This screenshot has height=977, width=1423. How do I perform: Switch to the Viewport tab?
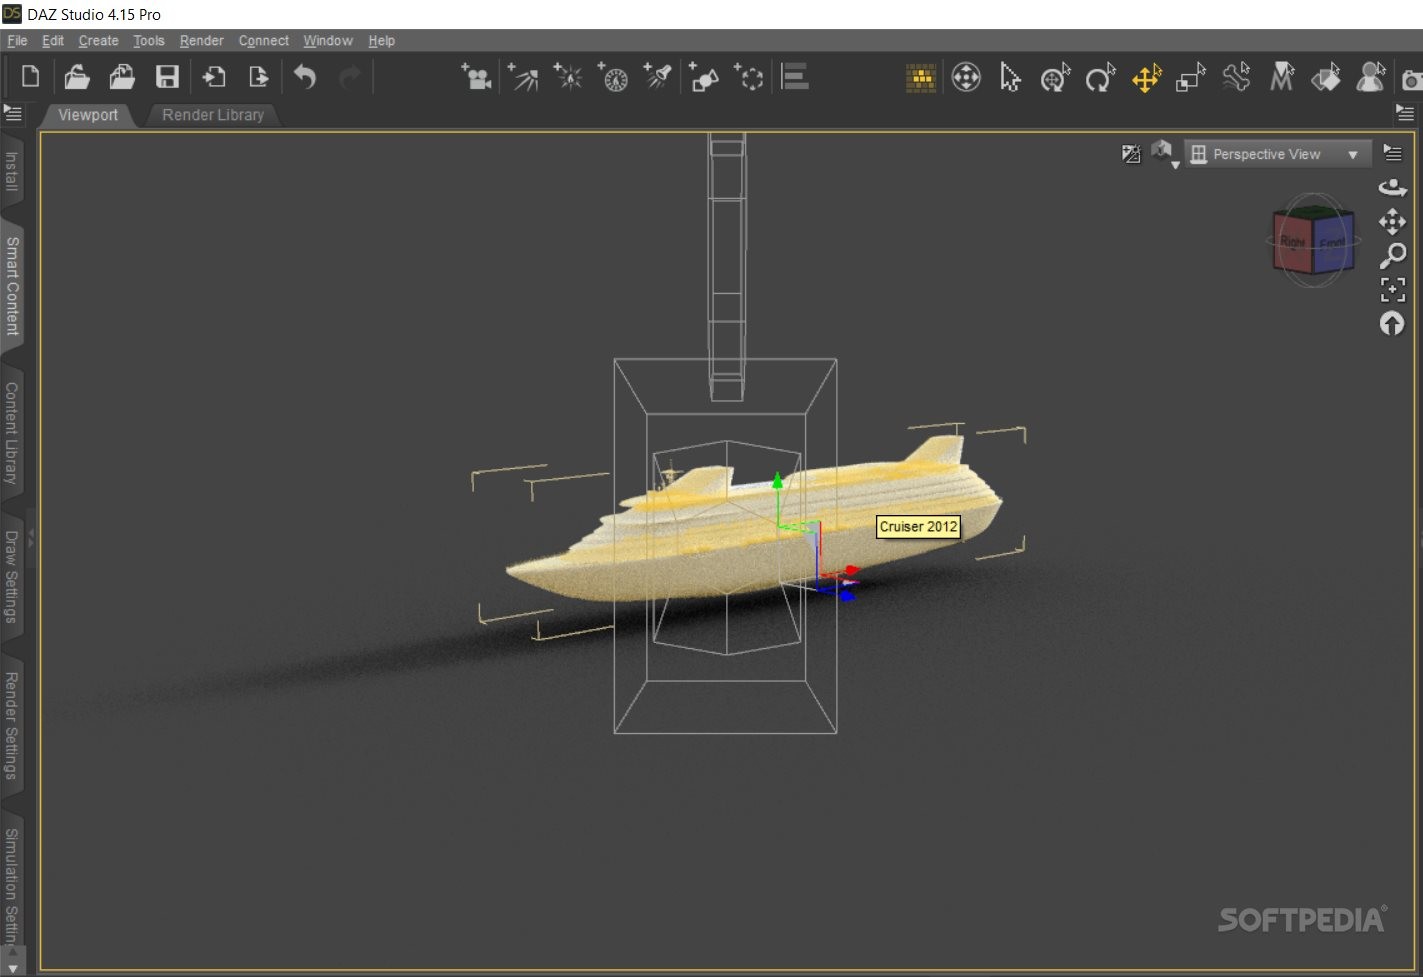(88, 115)
